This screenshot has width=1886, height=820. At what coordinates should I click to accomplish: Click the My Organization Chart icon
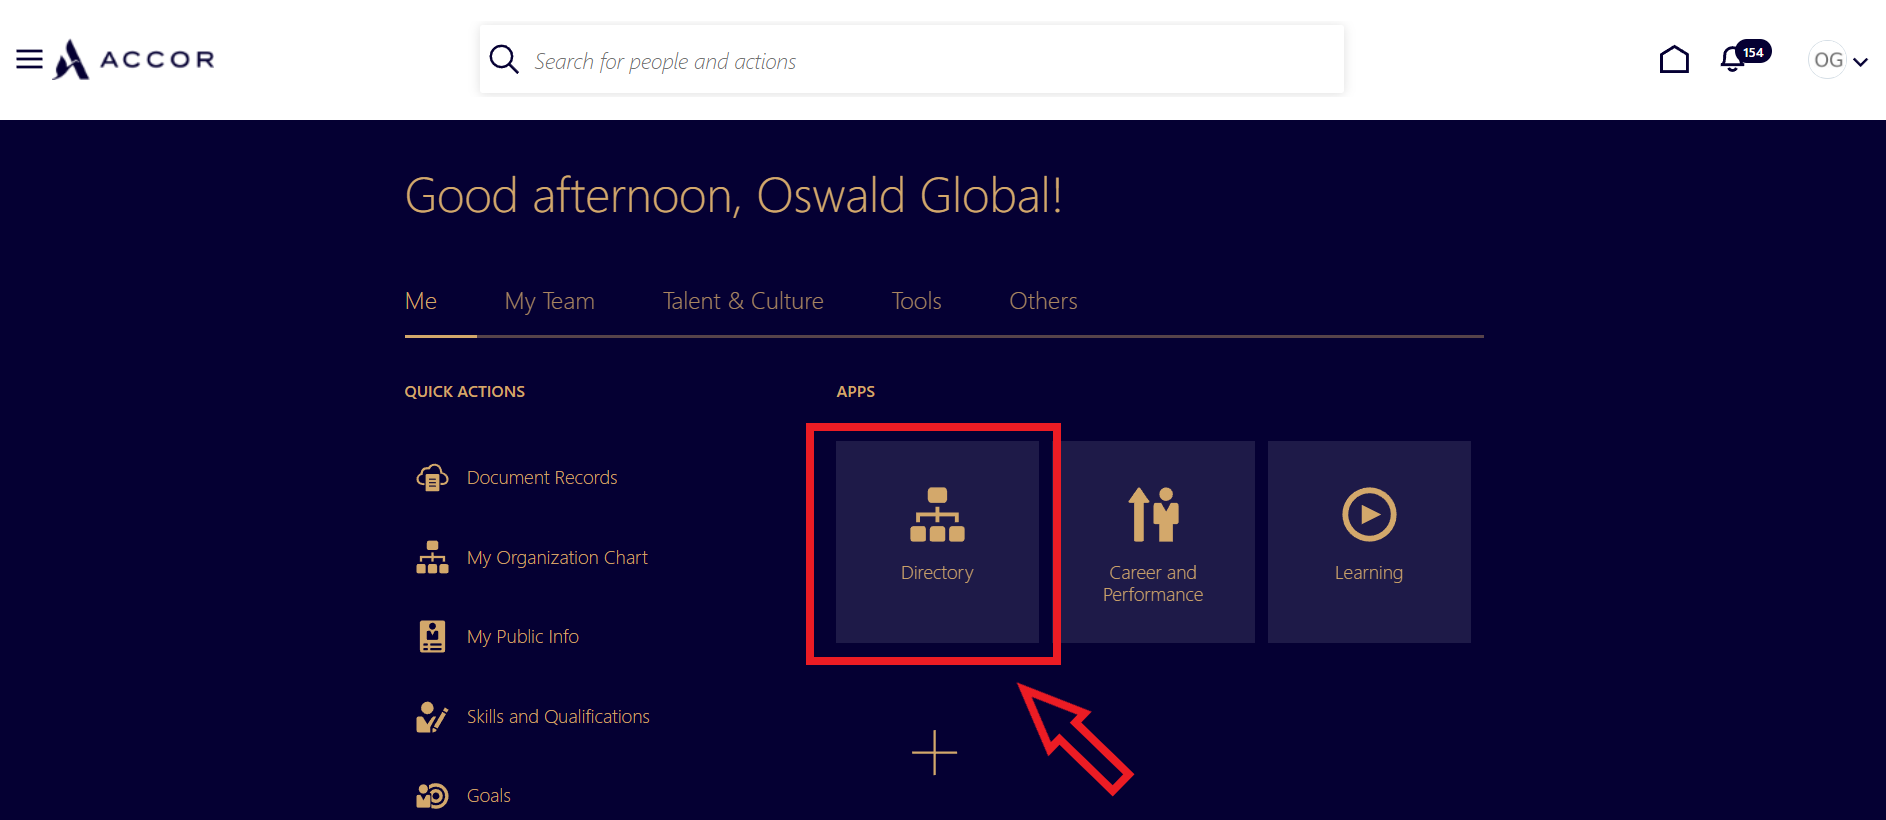(432, 557)
